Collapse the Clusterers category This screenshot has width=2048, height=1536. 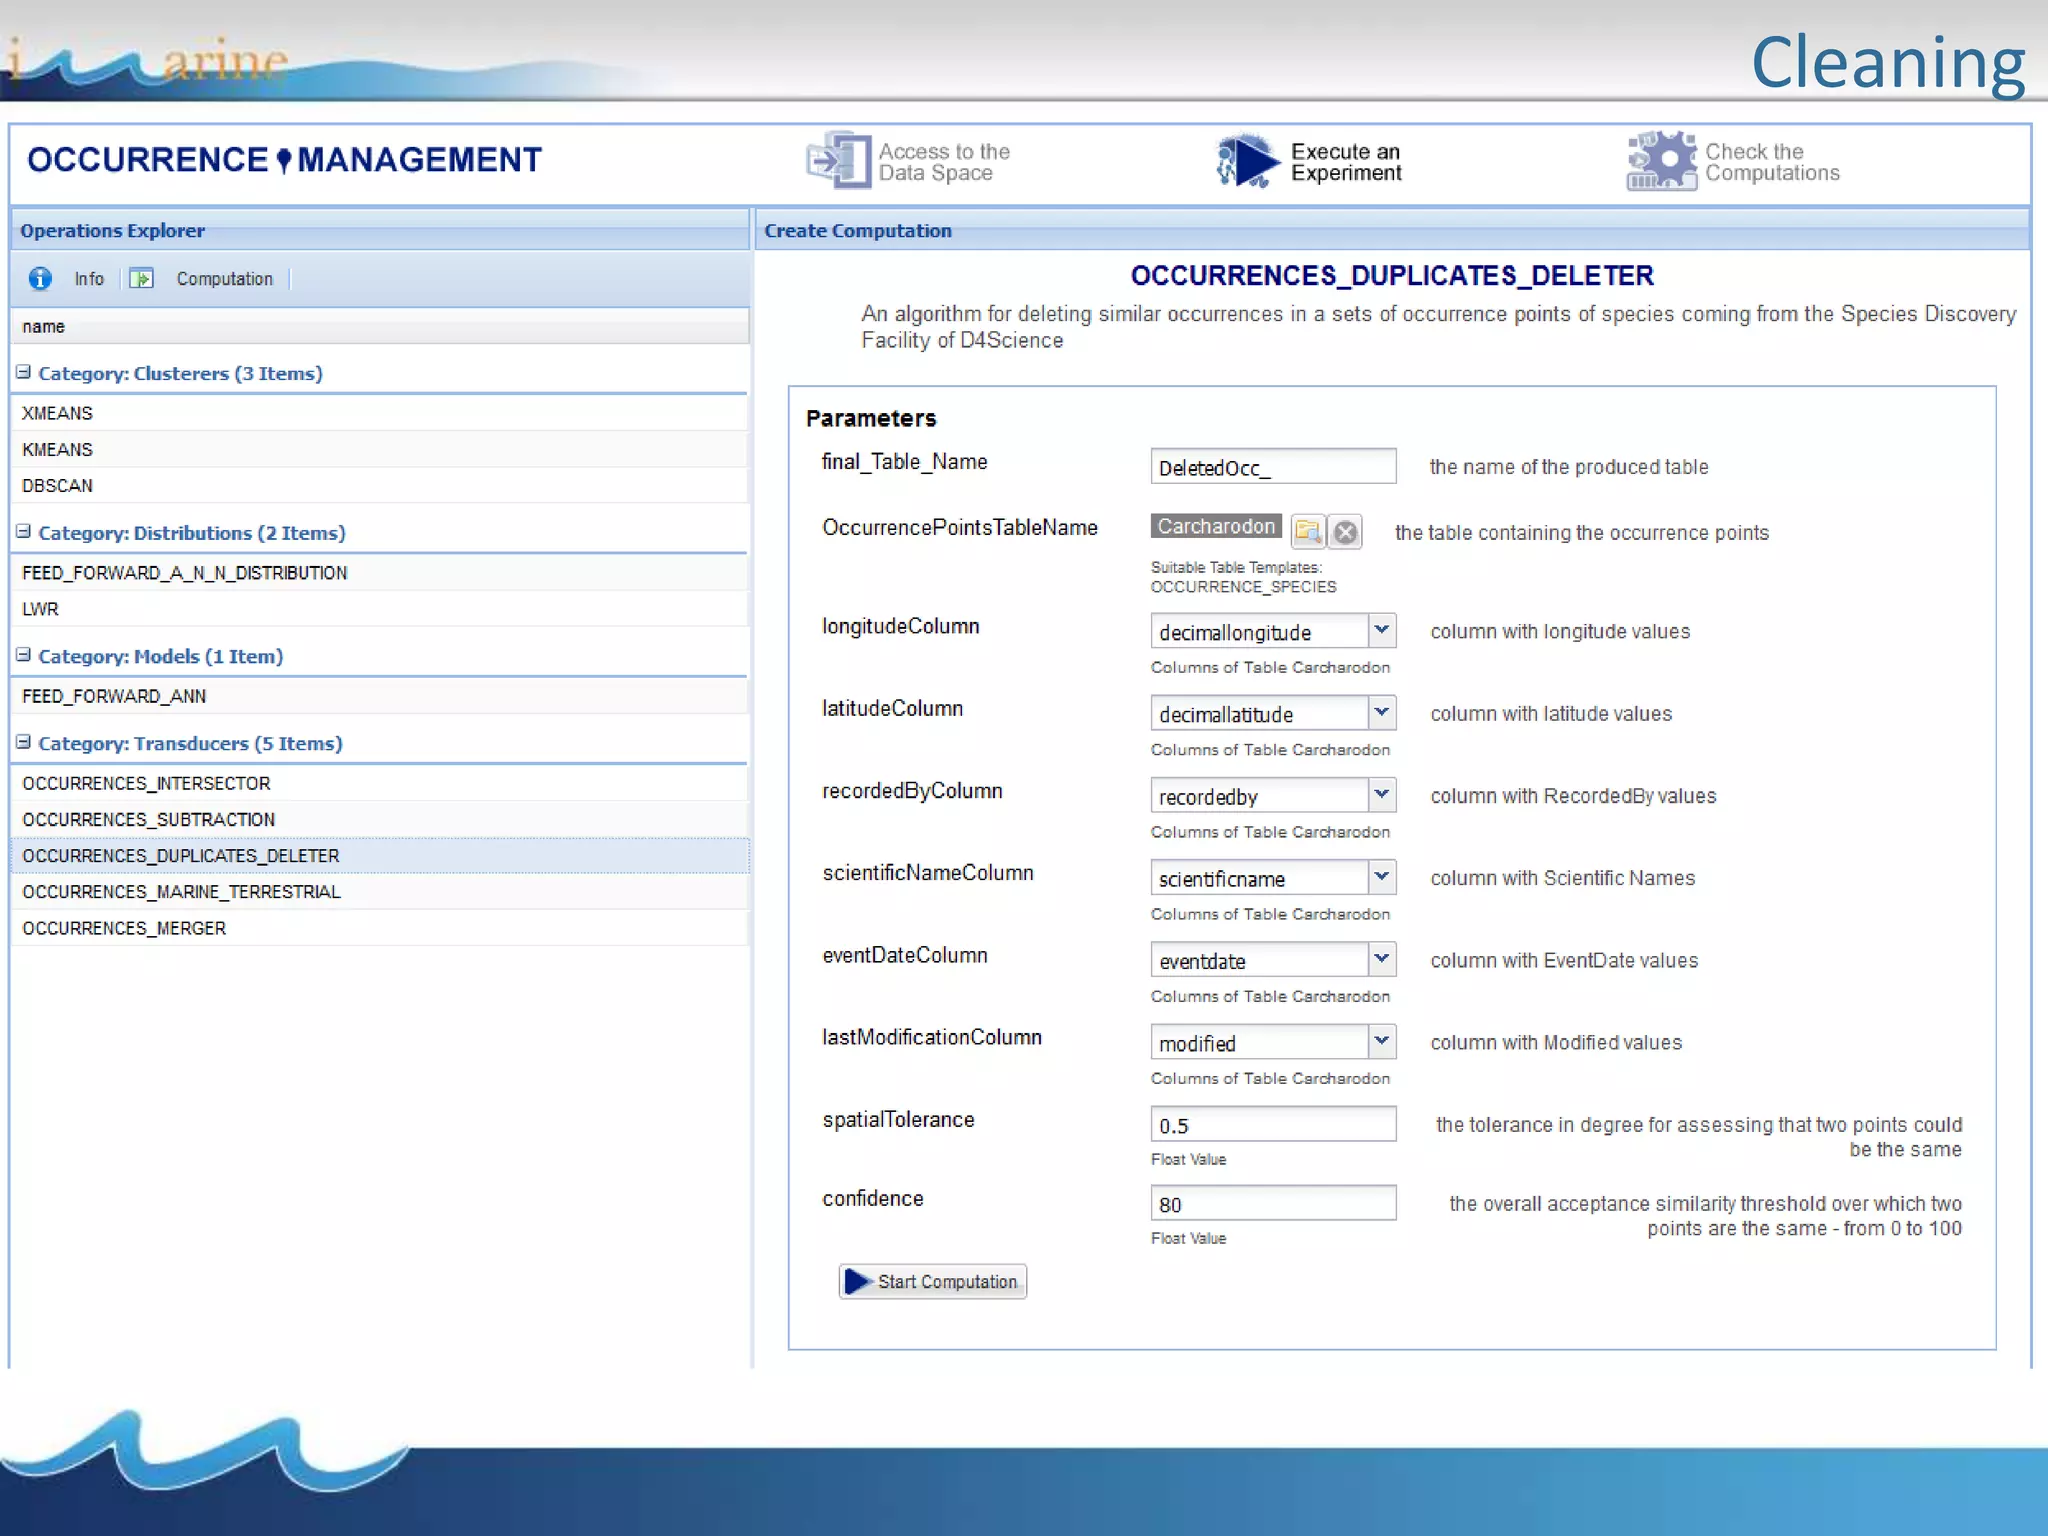[x=23, y=372]
